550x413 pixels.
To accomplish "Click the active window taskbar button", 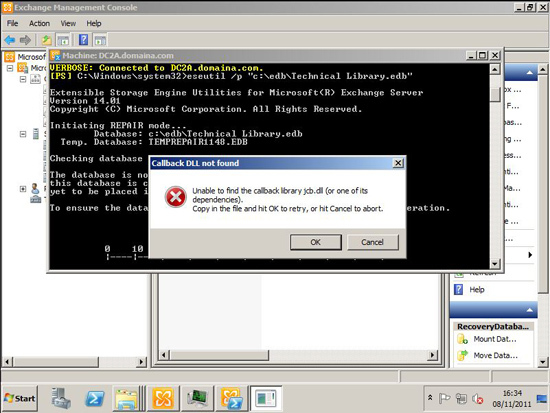I will click(x=266, y=398).
